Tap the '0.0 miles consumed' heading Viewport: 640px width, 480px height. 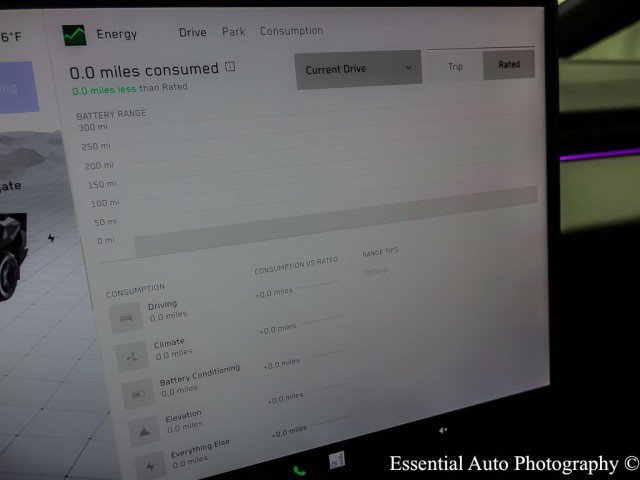(x=144, y=71)
